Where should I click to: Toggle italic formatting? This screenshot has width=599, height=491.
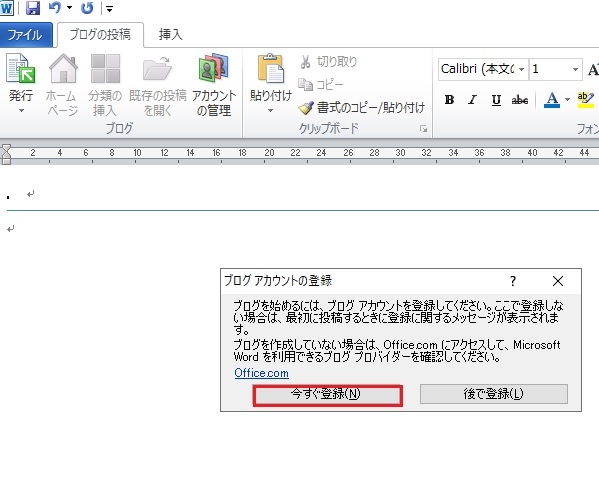pos(473,100)
